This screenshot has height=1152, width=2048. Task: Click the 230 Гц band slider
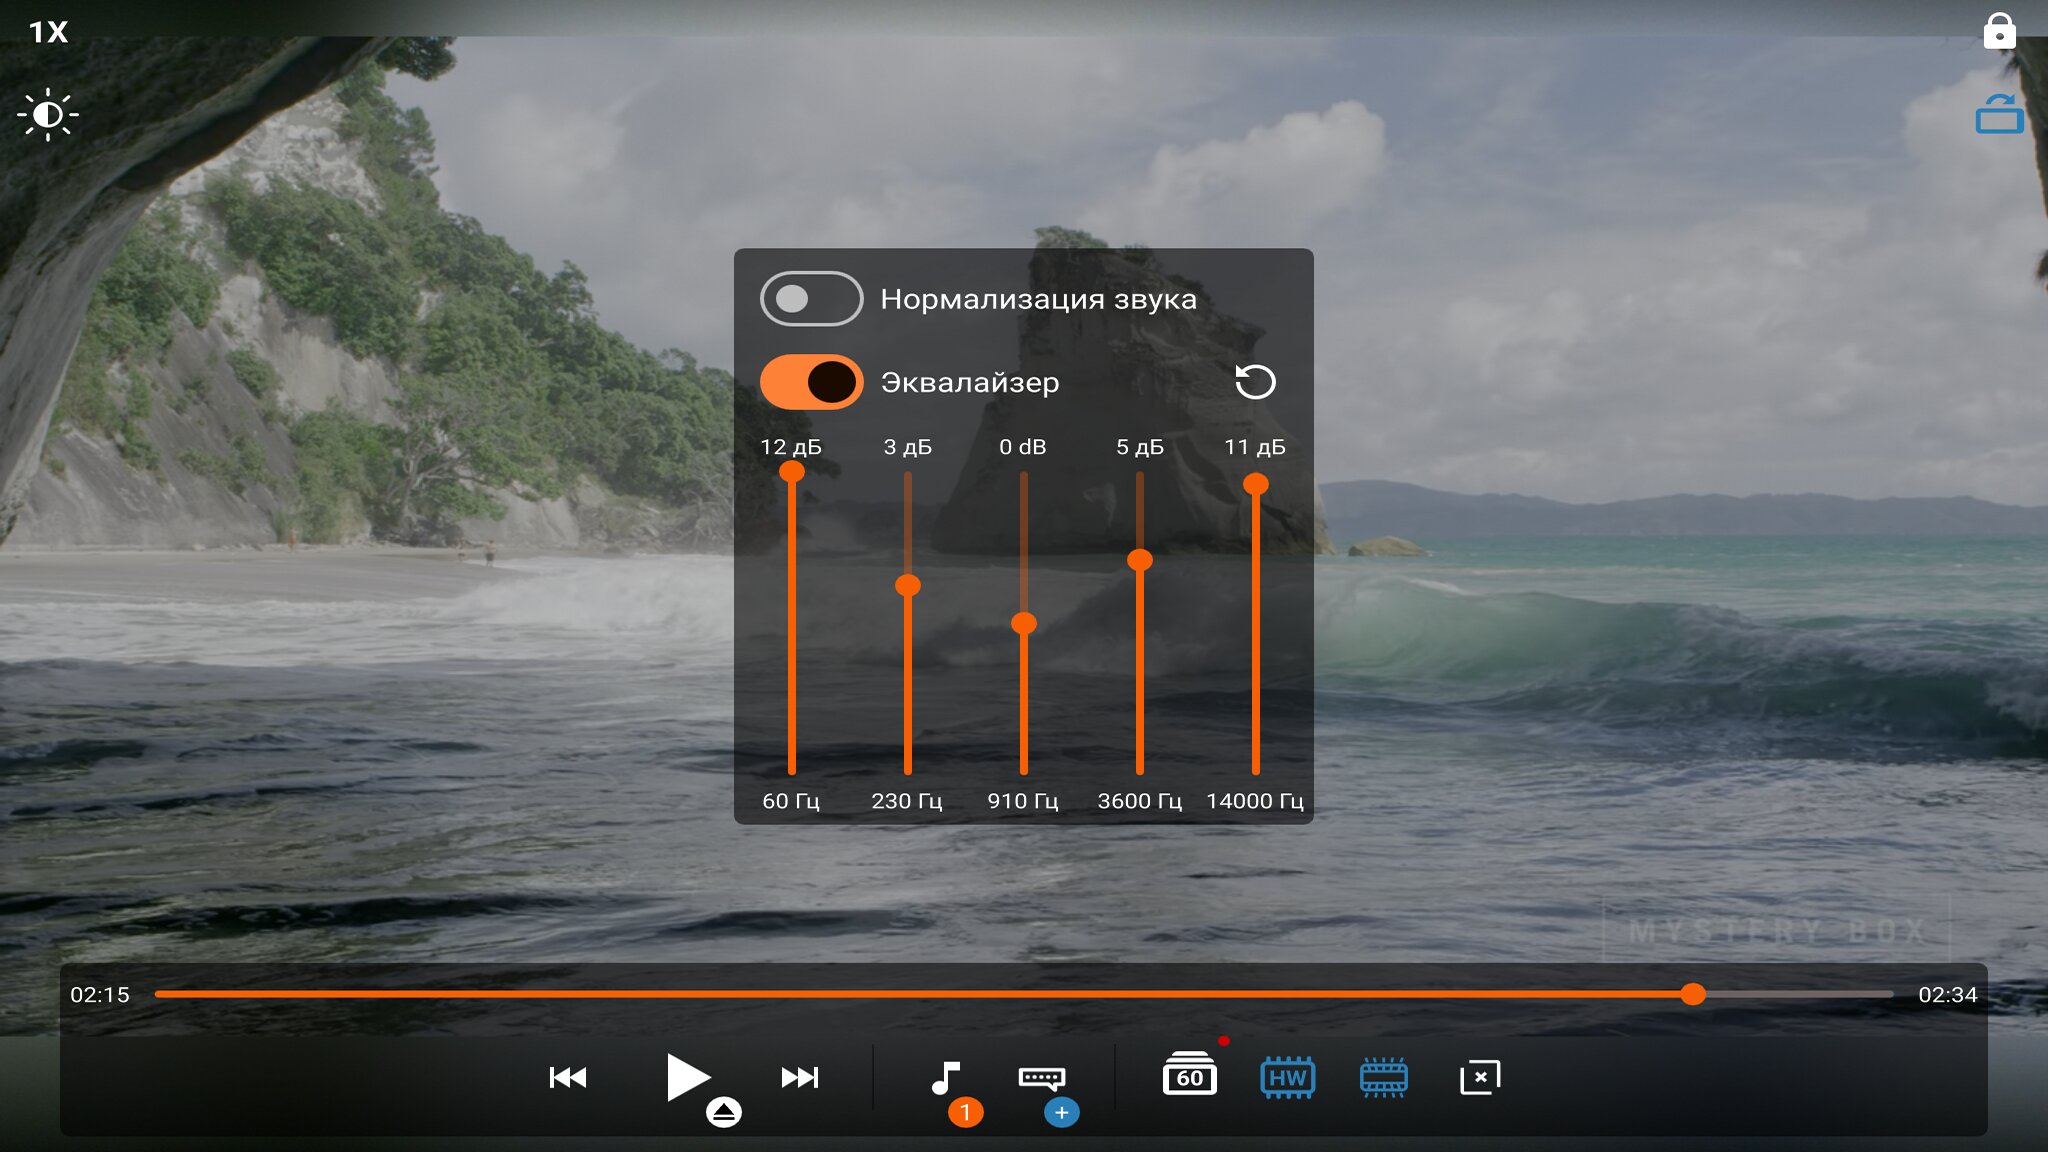click(908, 586)
